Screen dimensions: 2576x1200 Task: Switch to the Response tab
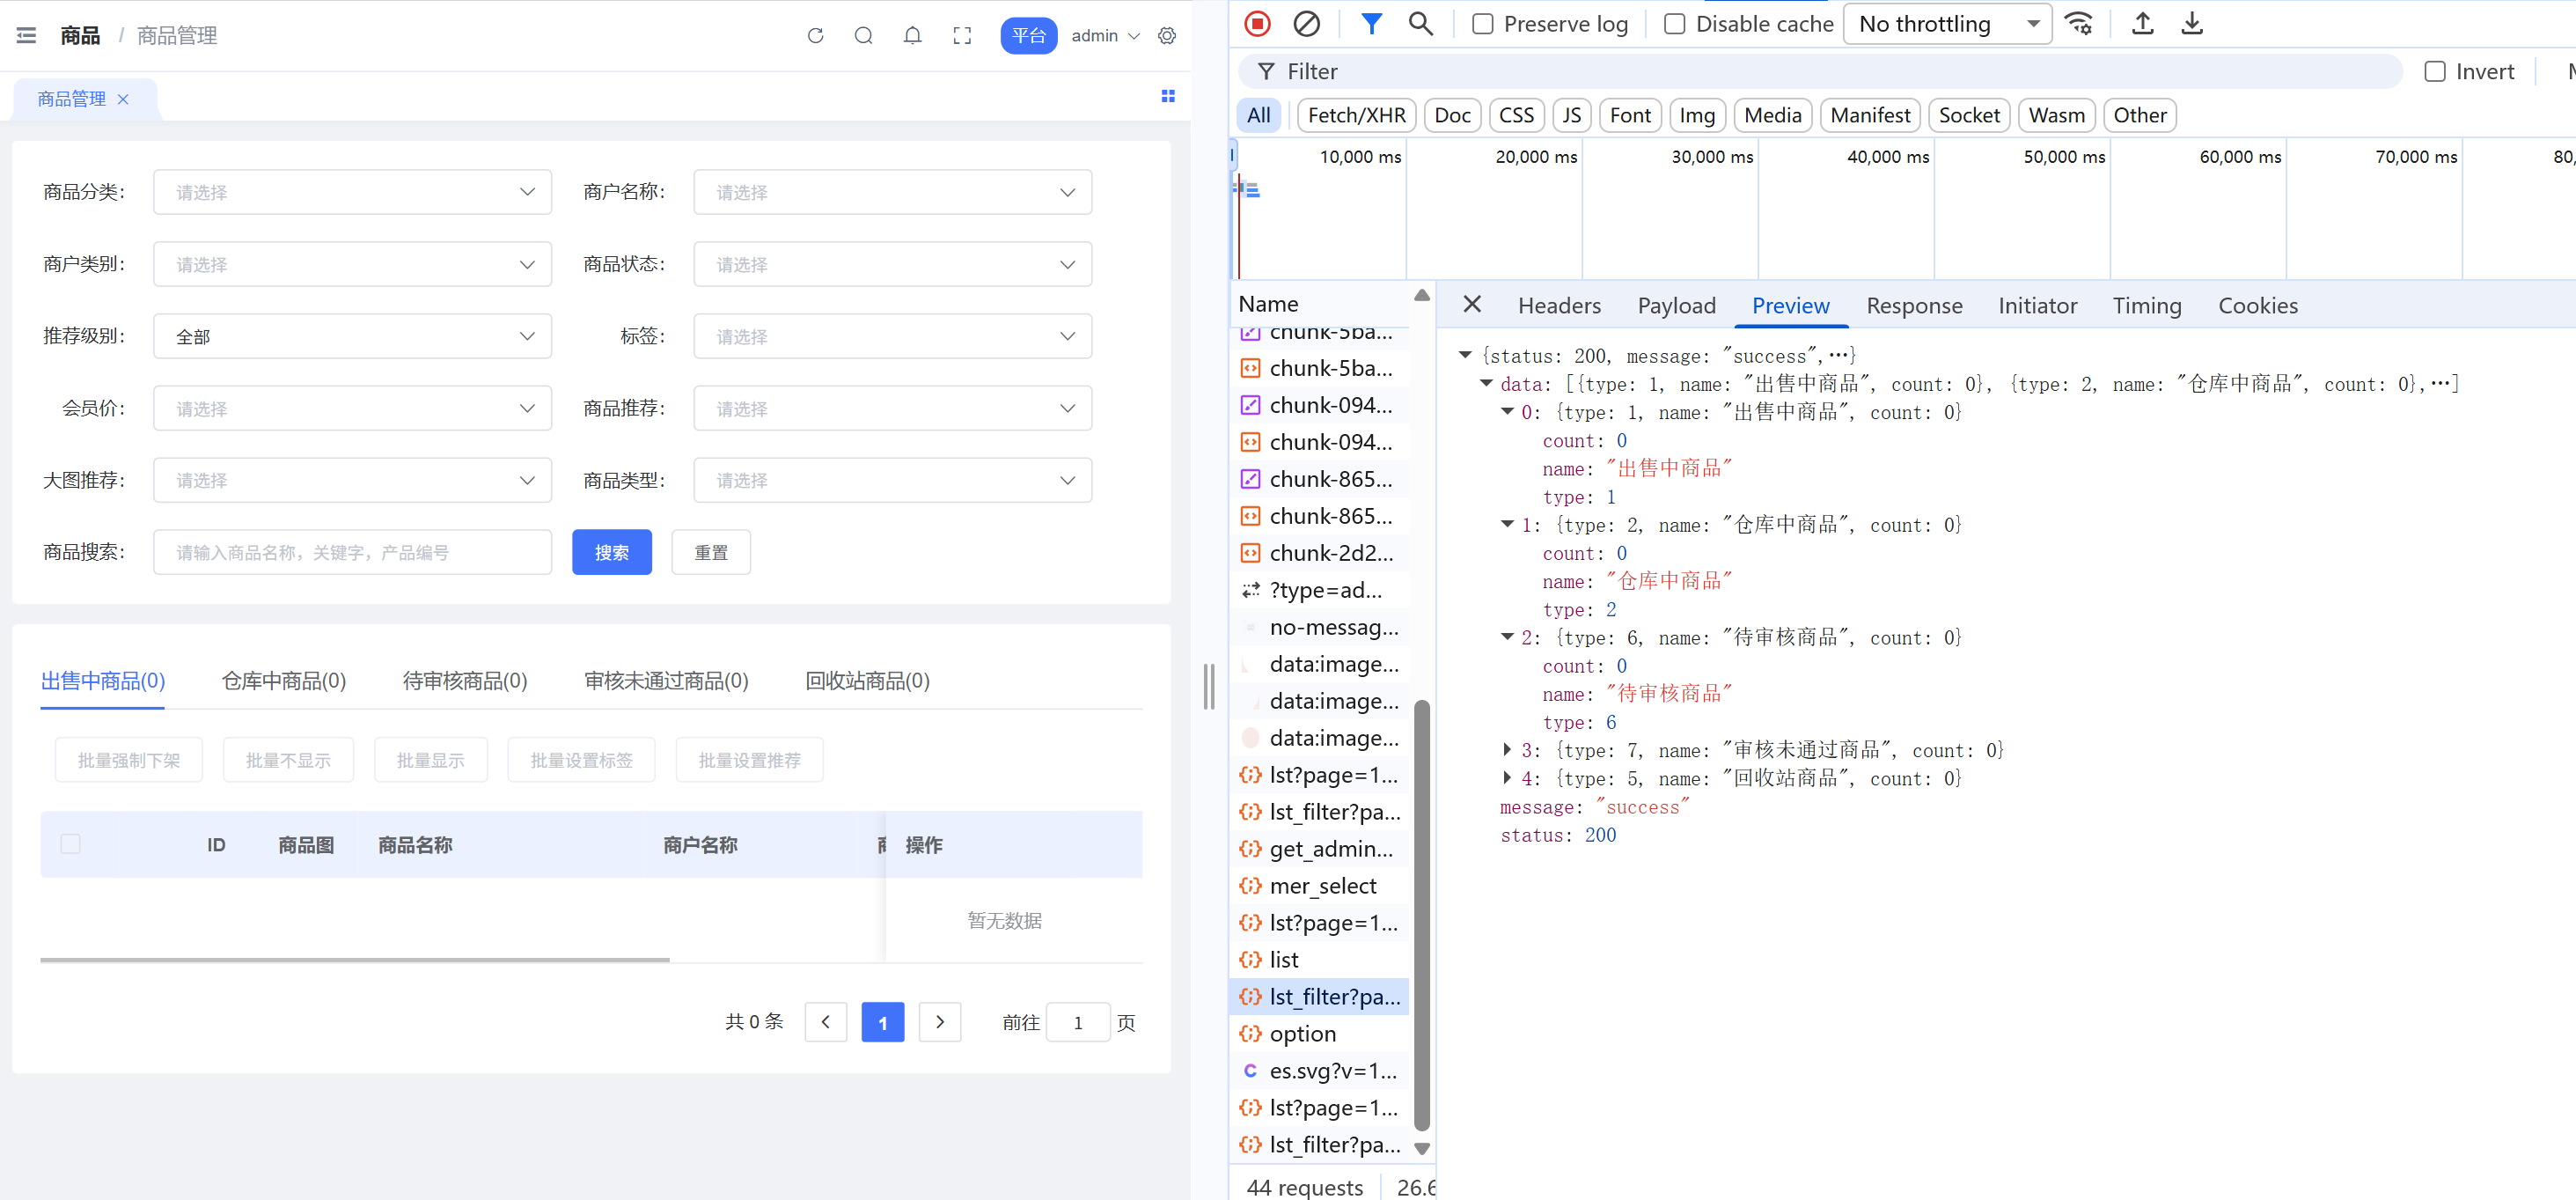pyautogui.click(x=1913, y=306)
